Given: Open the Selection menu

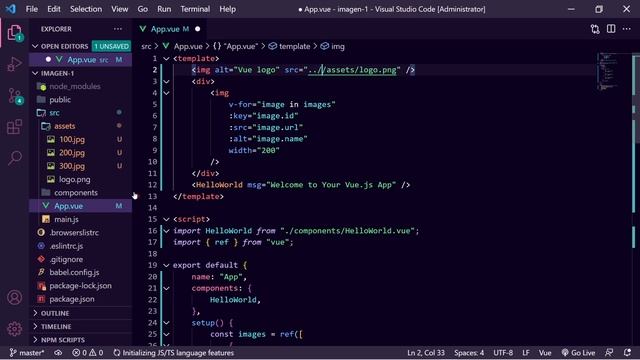Looking at the screenshot, I should 86,9.
